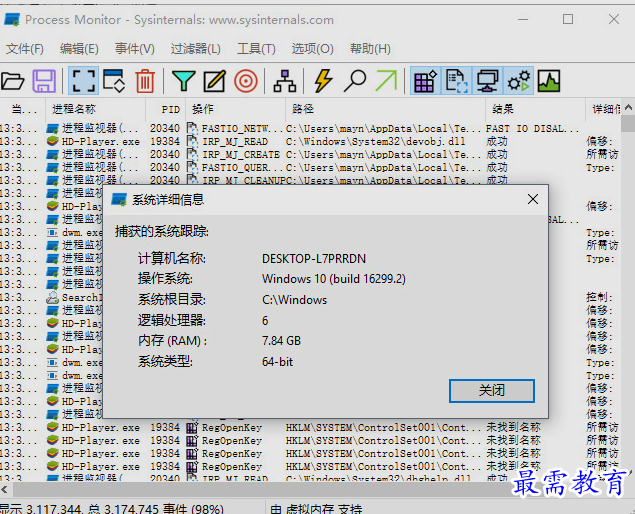
Task: Open the 工具(T) menu
Action: point(256,49)
